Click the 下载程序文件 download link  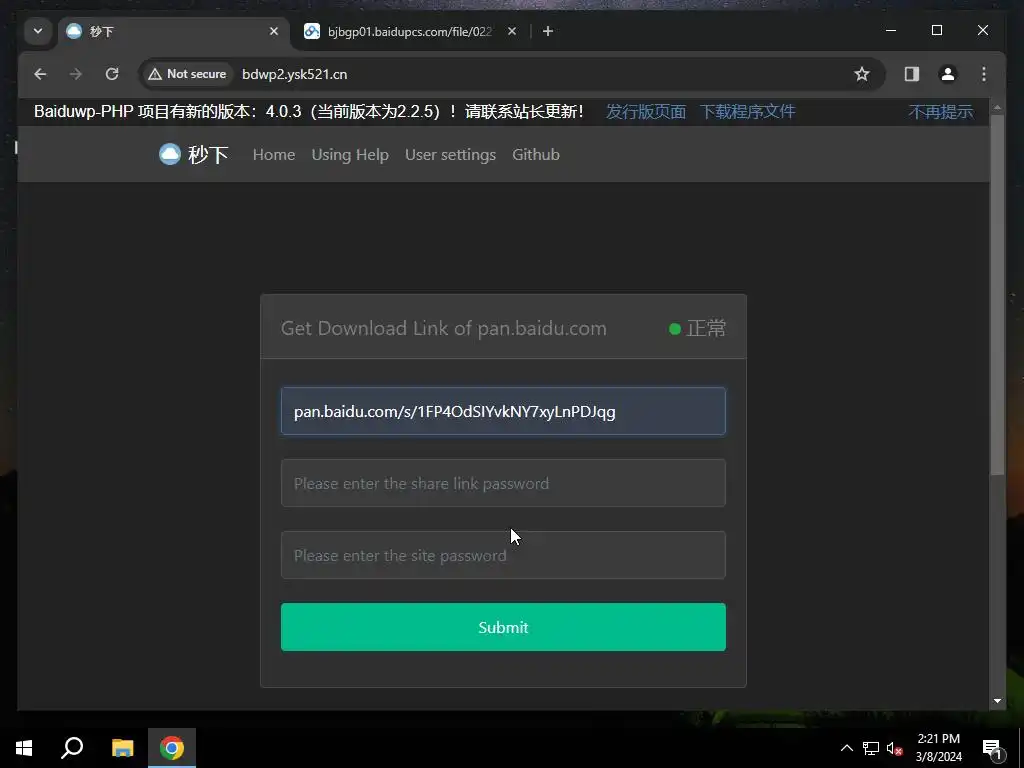747,112
